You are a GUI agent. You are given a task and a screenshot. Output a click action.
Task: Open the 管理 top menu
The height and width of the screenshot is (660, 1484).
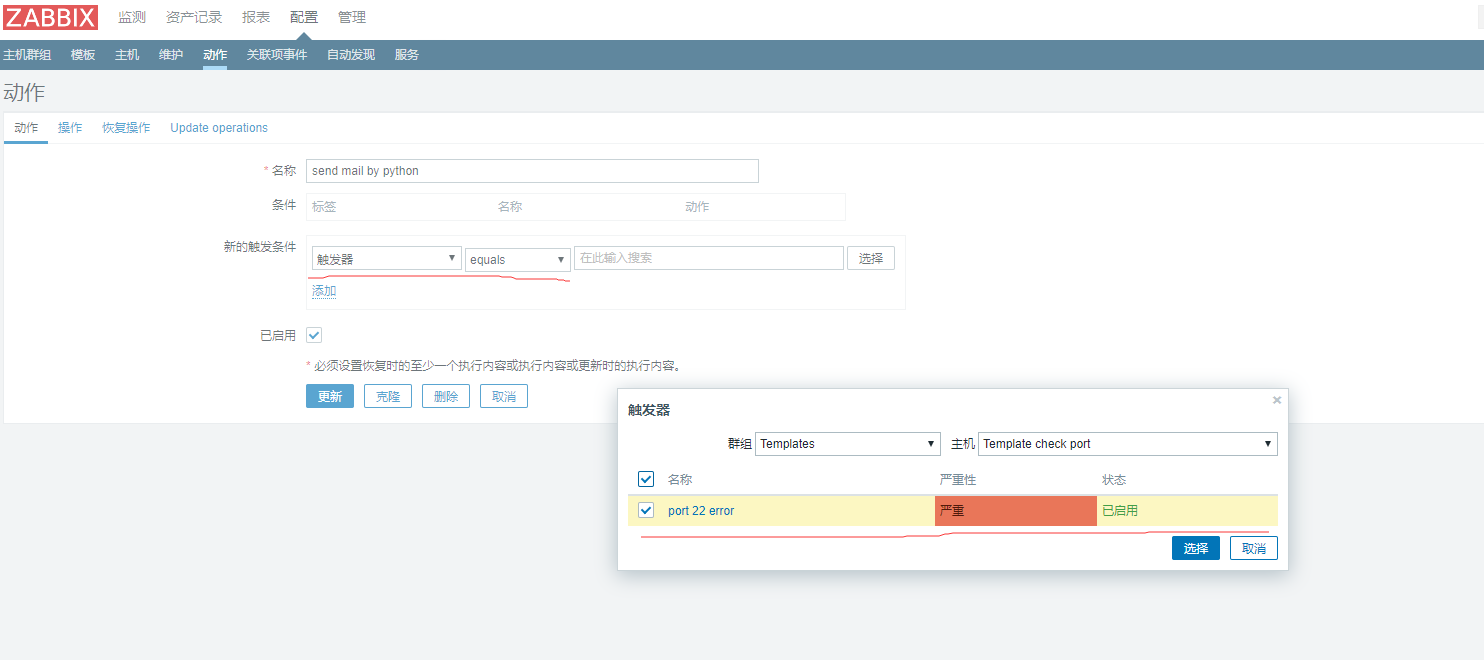tap(352, 18)
